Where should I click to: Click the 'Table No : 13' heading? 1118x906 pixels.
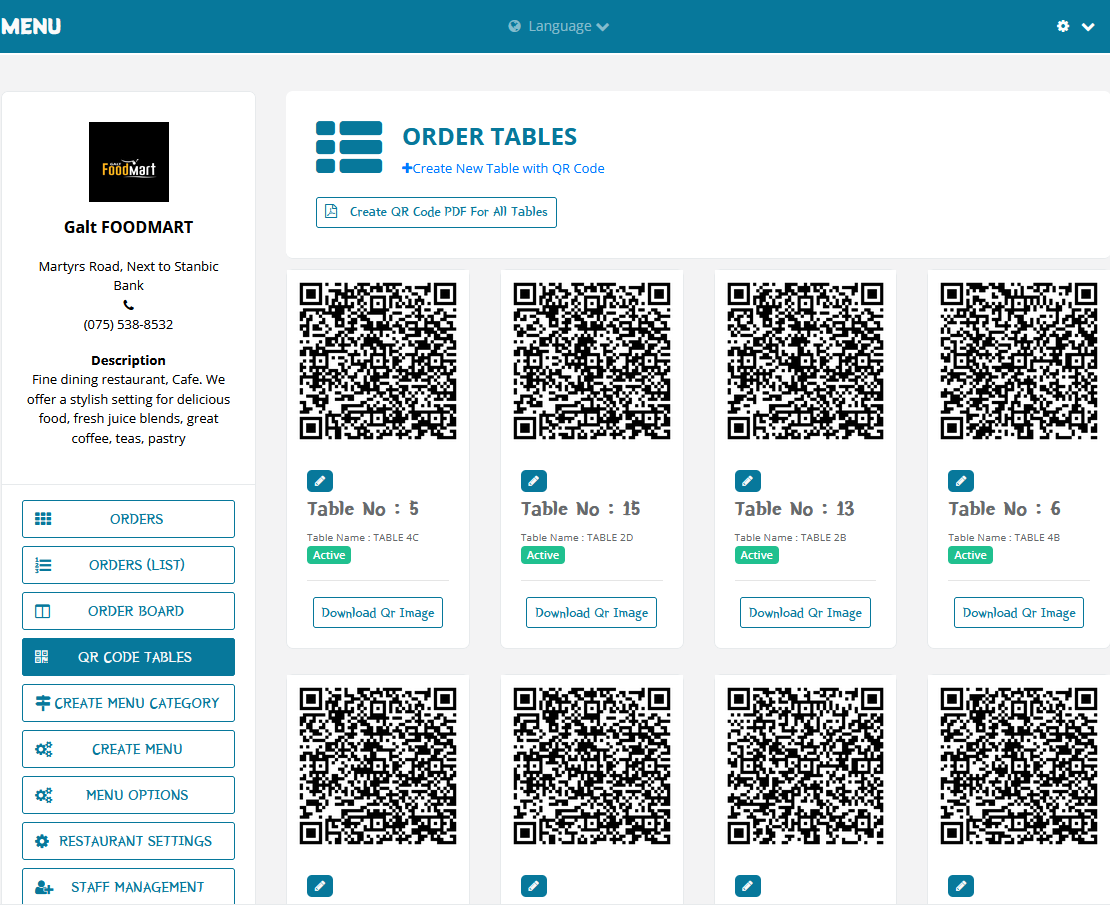pos(794,509)
